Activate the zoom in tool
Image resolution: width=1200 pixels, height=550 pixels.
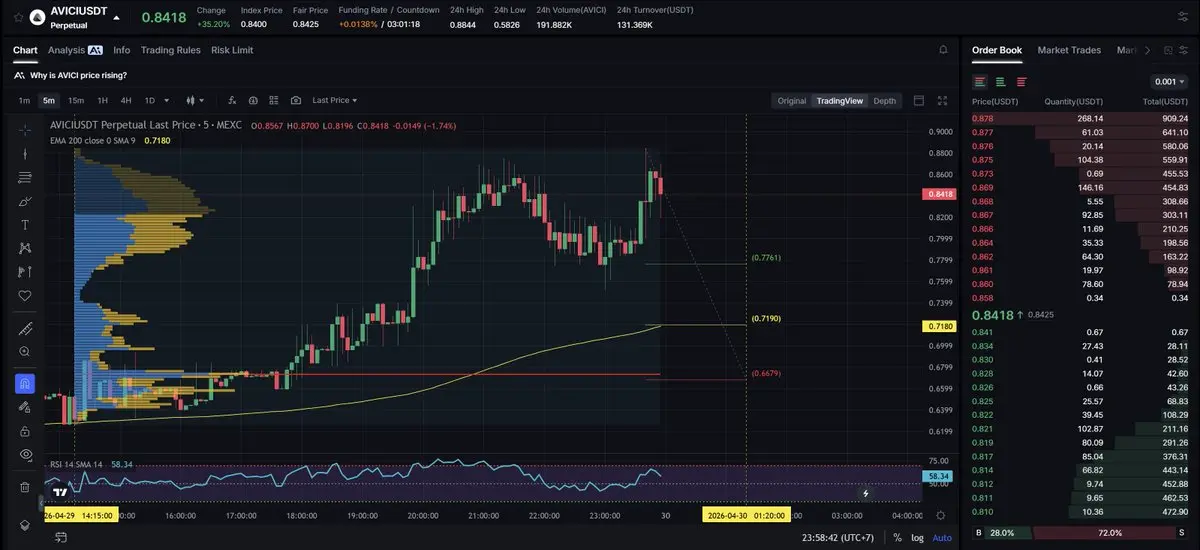click(x=25, y=351)
